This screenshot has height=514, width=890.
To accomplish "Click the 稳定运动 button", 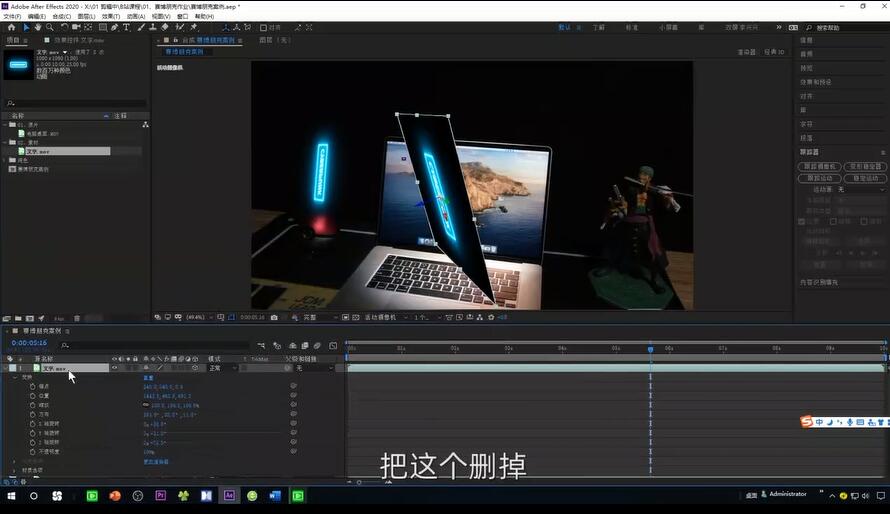I will pos(863,178).
